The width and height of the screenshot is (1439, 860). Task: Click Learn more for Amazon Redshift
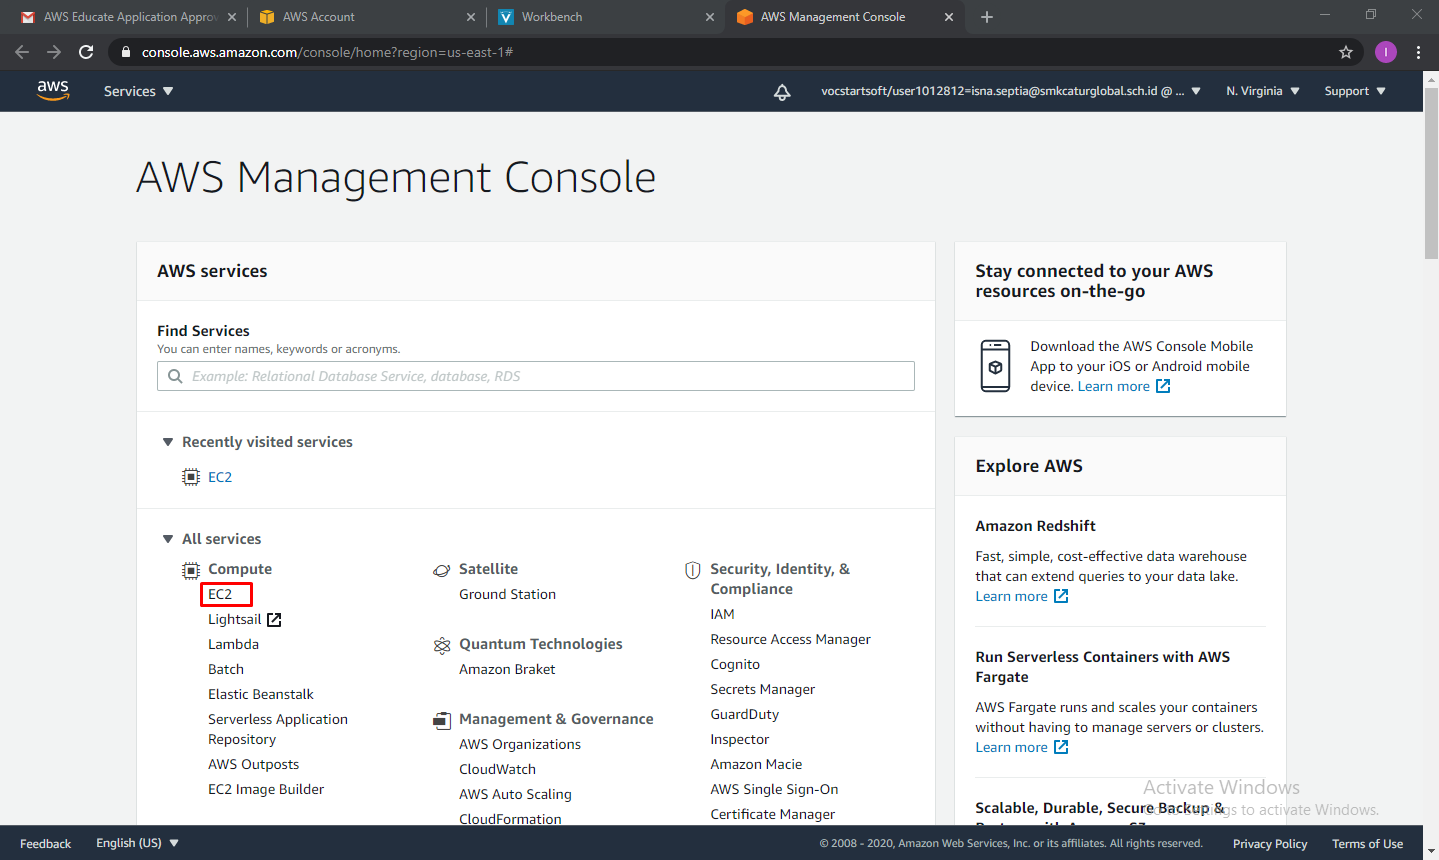(1011, 596)
